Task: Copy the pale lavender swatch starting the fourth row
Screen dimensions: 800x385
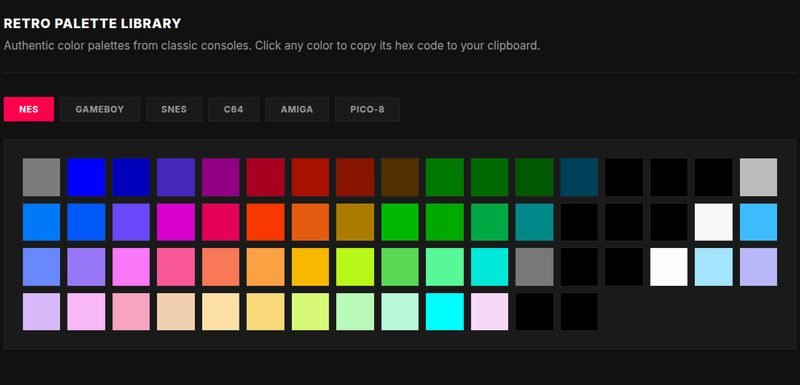Action: point(41,312)
